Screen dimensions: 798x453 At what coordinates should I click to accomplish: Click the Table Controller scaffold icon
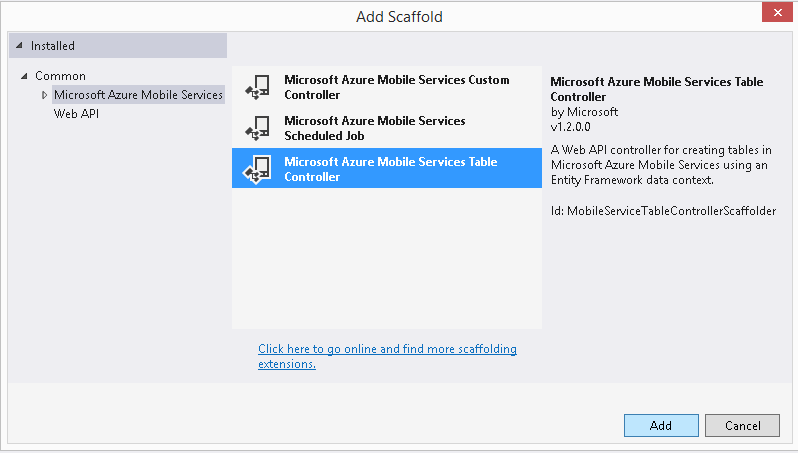258,169
